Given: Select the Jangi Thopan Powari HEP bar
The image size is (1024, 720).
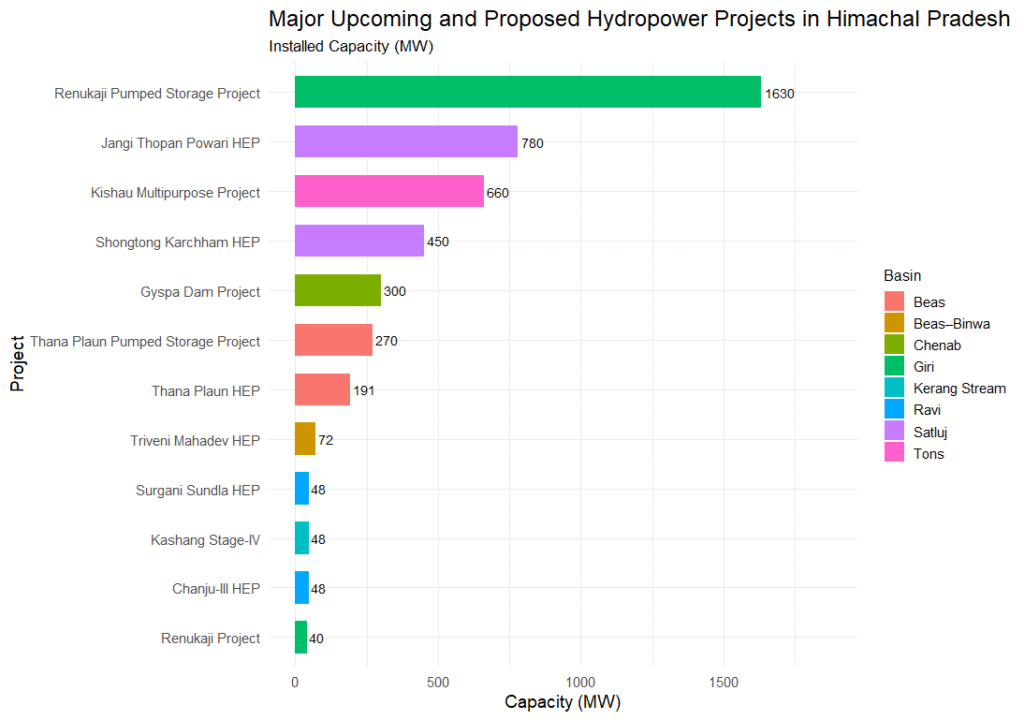Looking at the screenshot, I should (406, 142).
